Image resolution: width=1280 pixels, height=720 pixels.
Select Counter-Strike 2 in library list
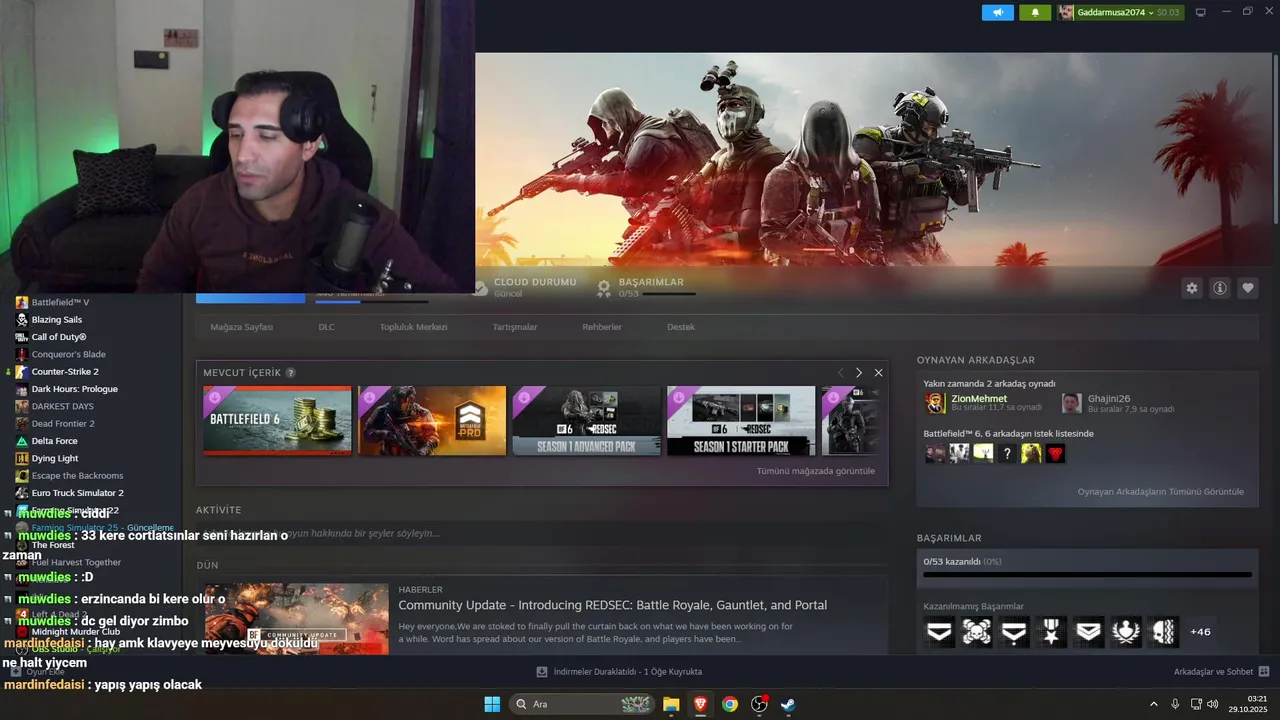coord(65,372)
